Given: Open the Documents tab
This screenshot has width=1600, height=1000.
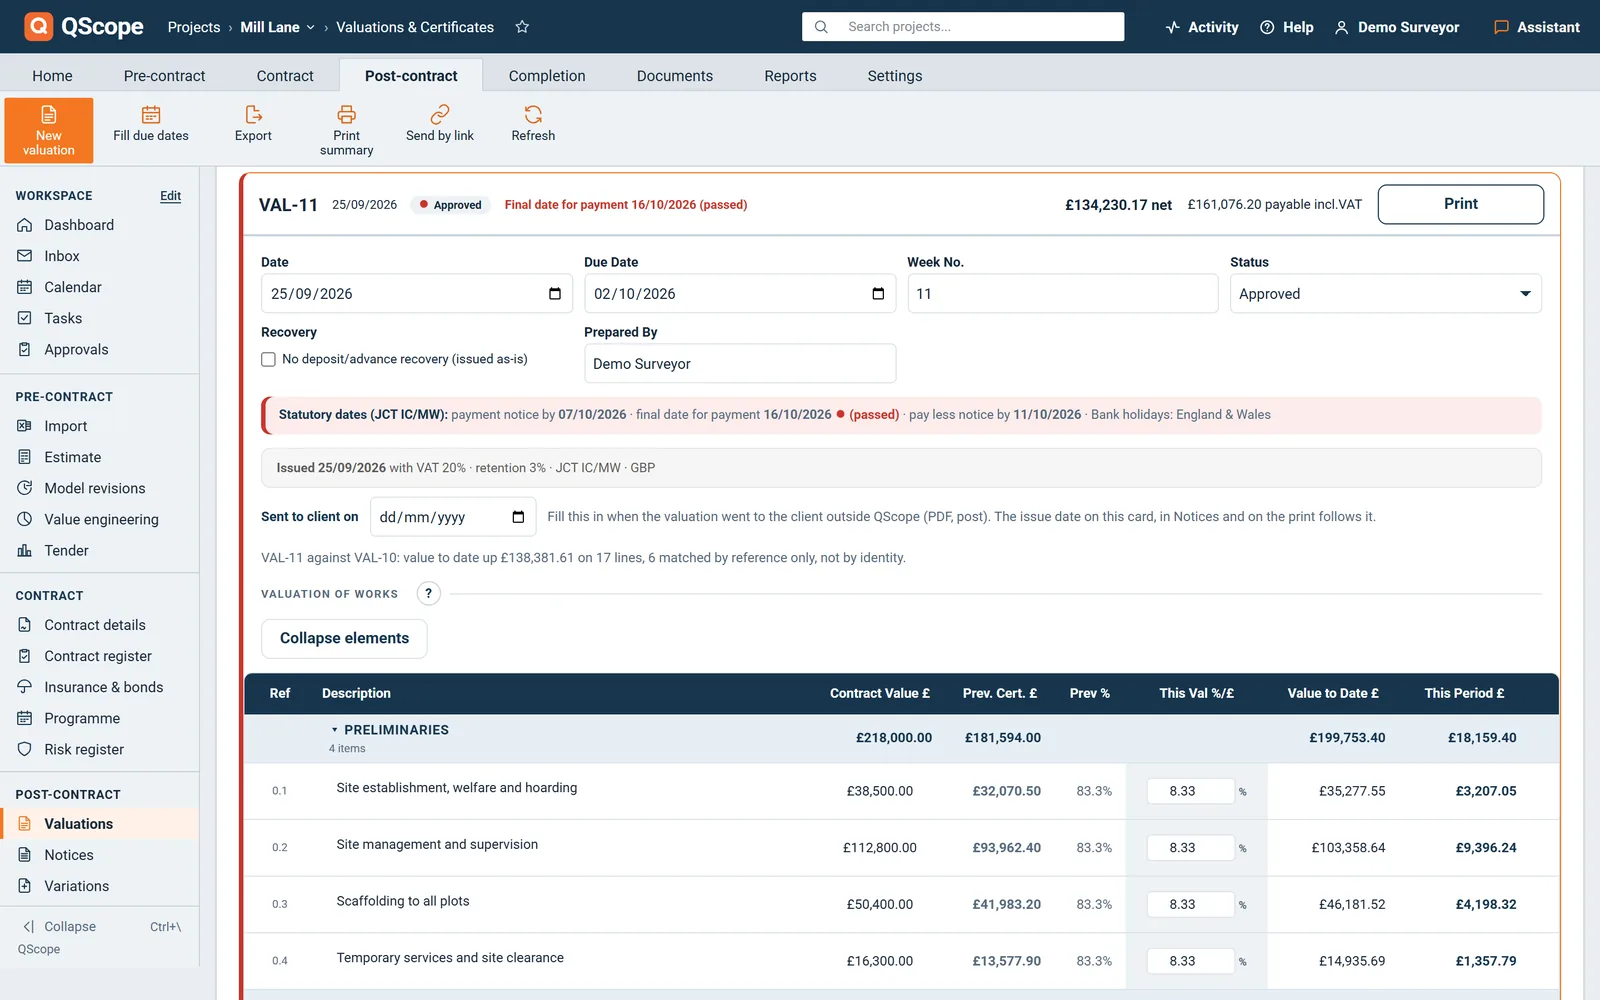Looking at the screenshot, I should pos(675,76).
